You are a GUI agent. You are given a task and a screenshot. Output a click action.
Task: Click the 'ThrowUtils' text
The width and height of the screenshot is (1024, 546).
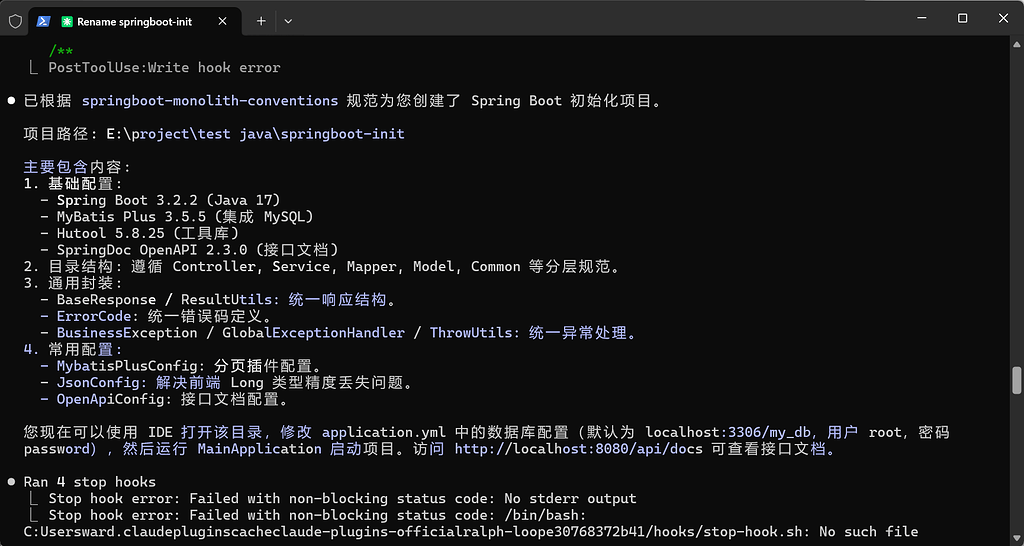click(x=471, y=334)
